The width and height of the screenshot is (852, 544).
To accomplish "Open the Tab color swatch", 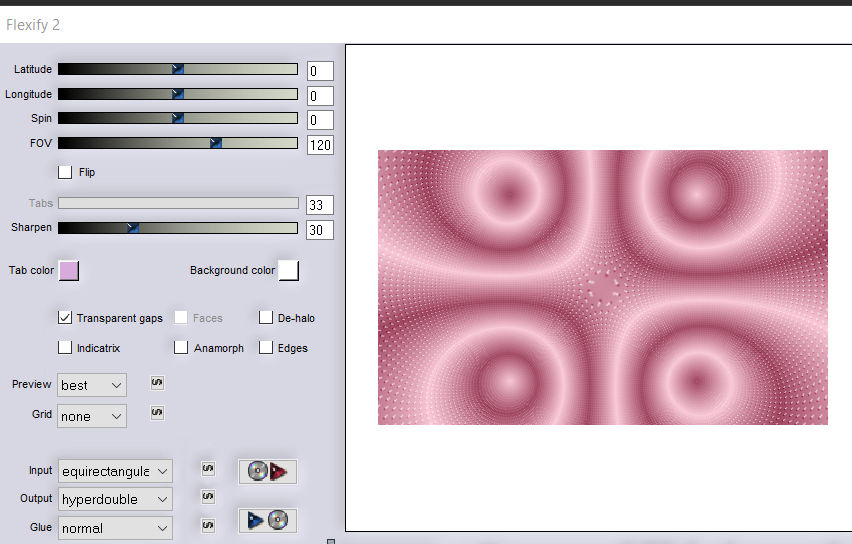I will (69, 271).
